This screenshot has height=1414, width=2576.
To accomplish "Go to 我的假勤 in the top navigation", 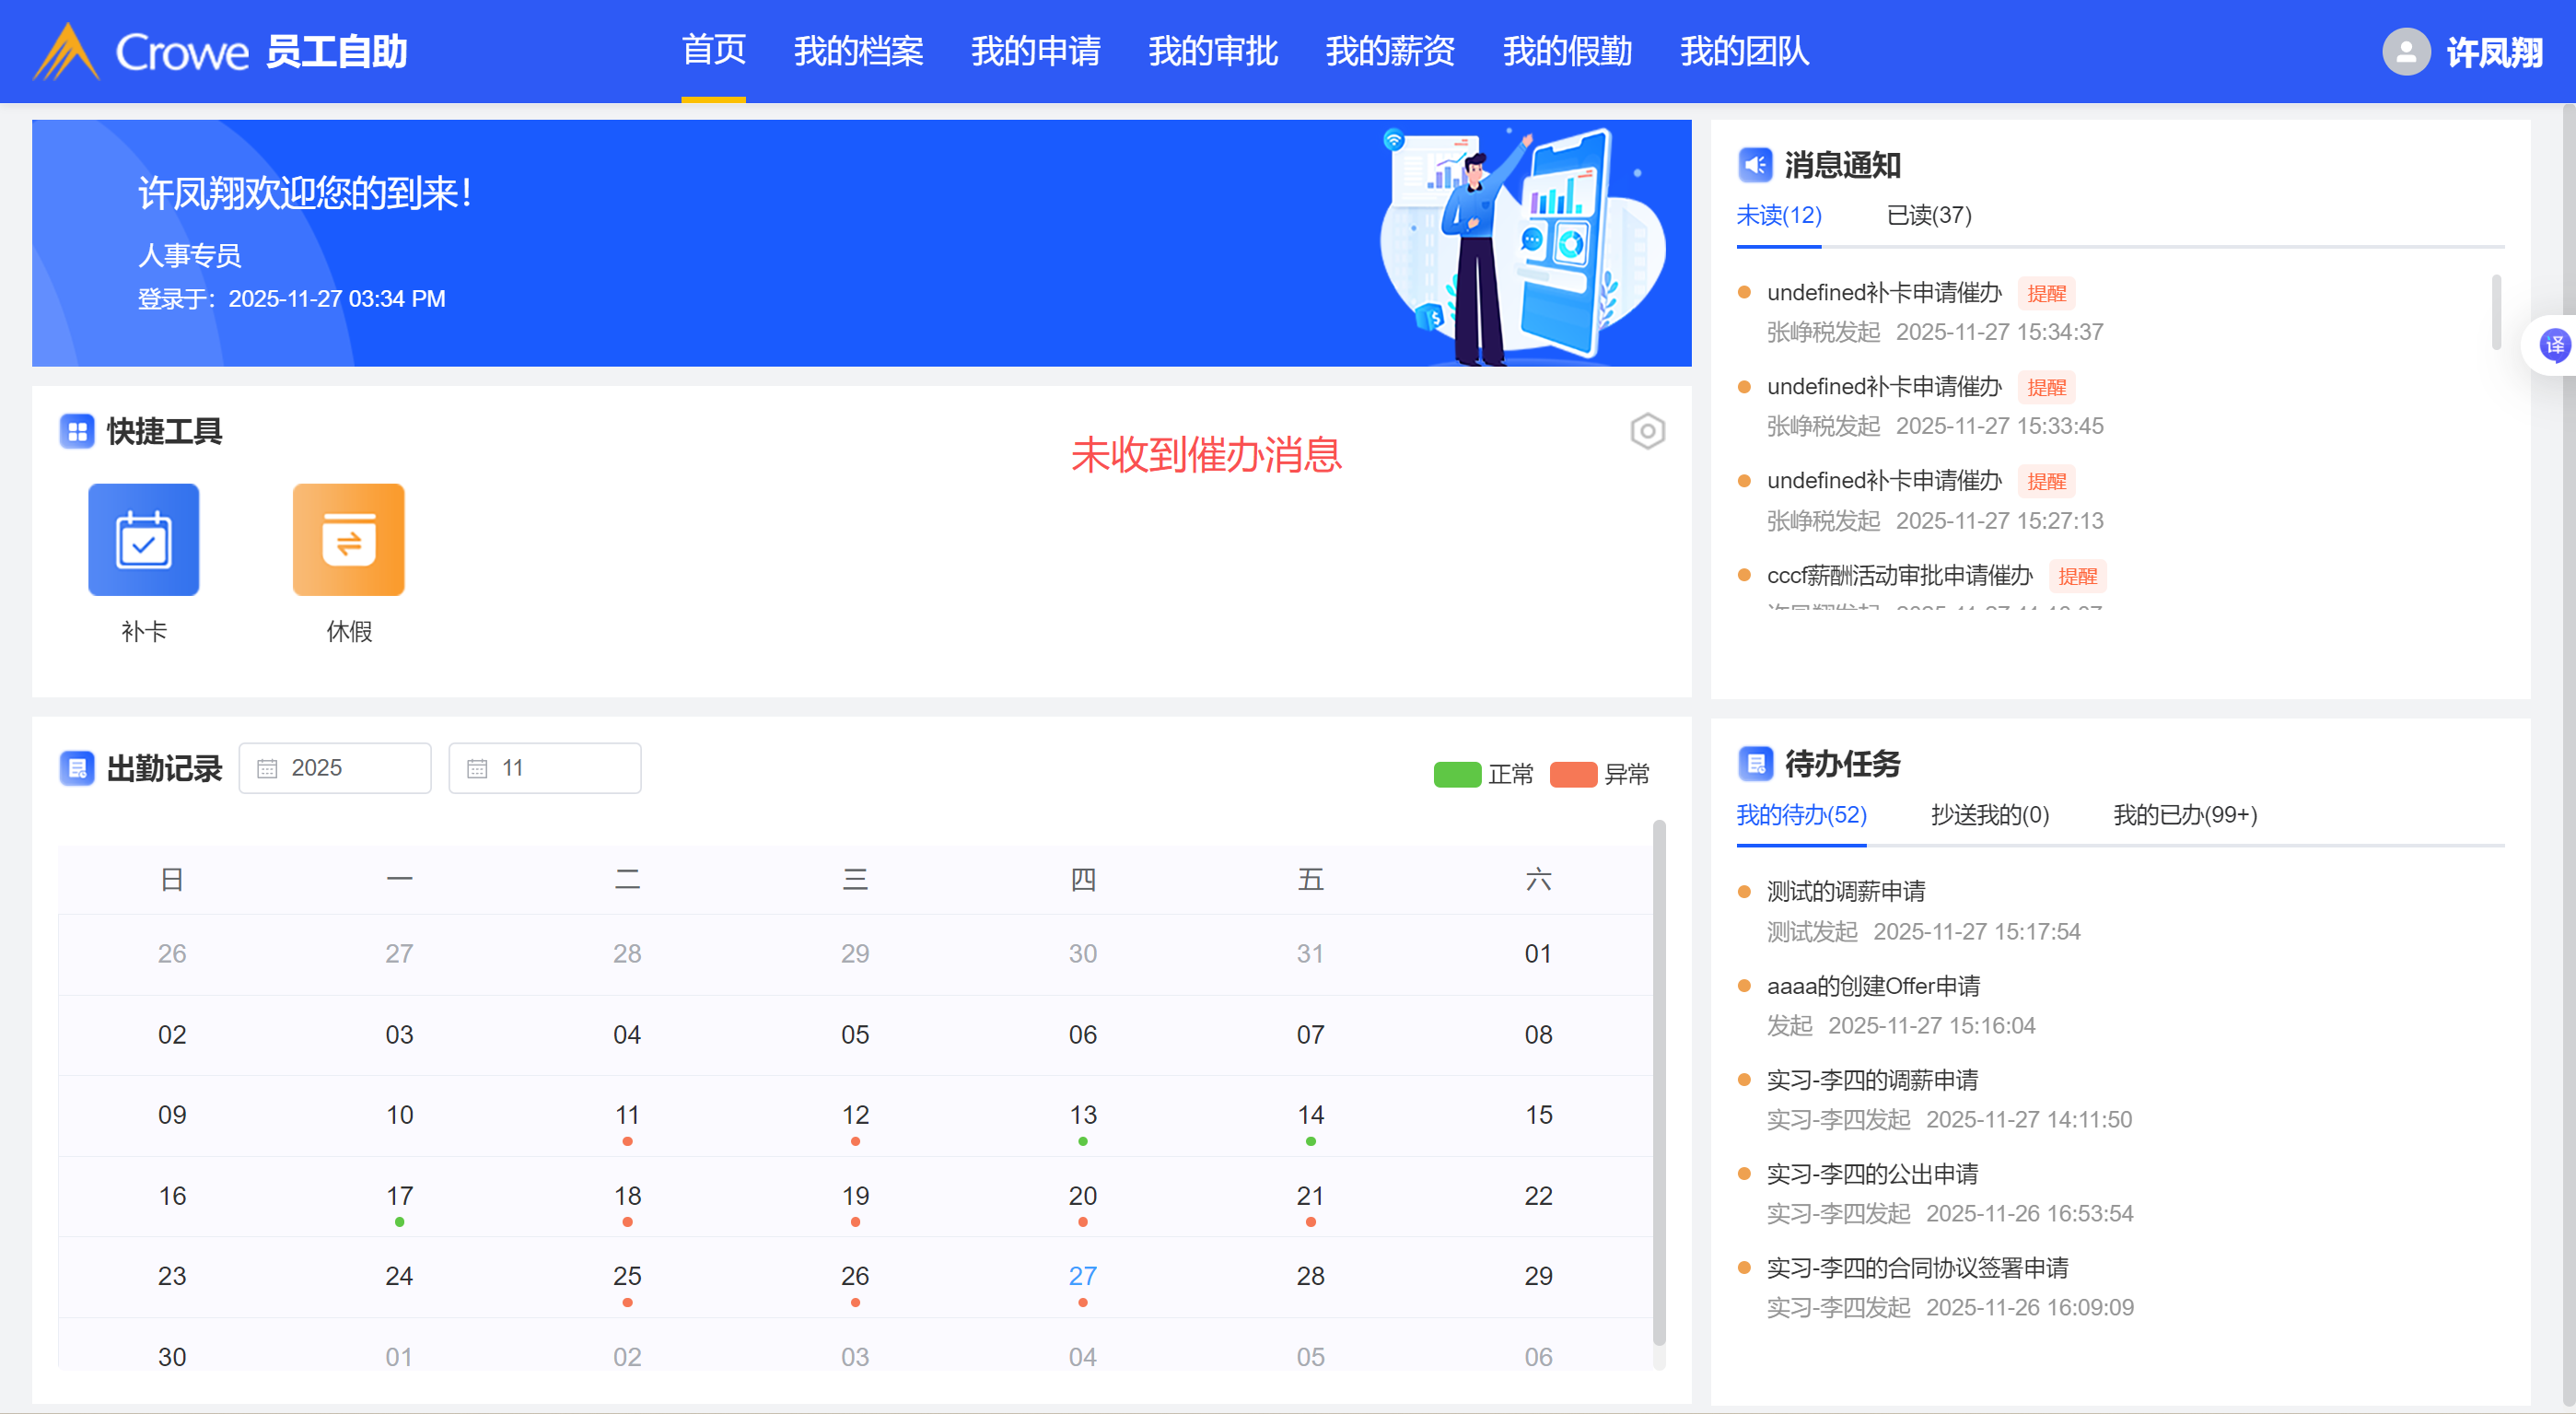I will point(1567,52).
